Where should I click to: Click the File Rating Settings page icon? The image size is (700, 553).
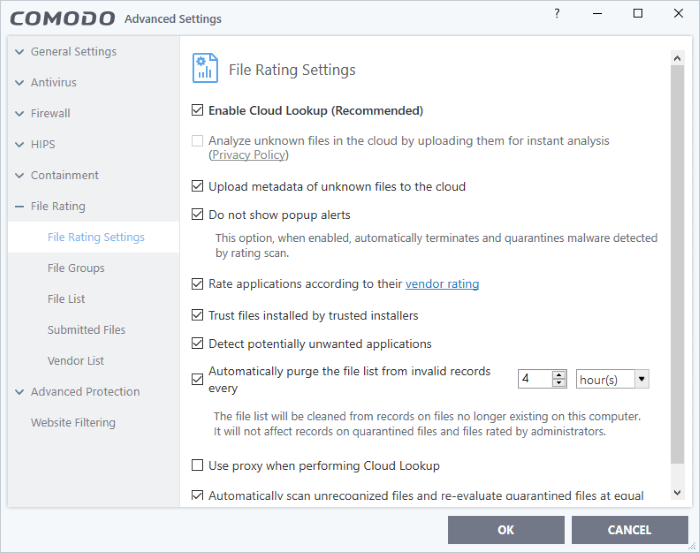click(x=205, y=68)
